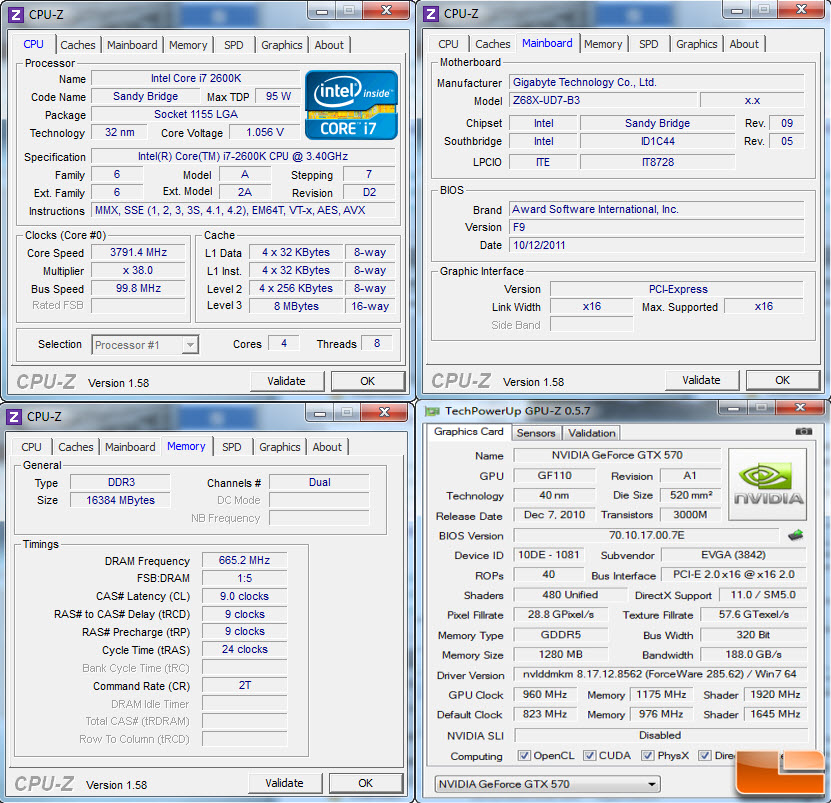The height and width of the screenshot is (803, 831).
Task: Switch to the Caches tab in the CPU-Z motherboard window
Action: click(x=493, y=44)
